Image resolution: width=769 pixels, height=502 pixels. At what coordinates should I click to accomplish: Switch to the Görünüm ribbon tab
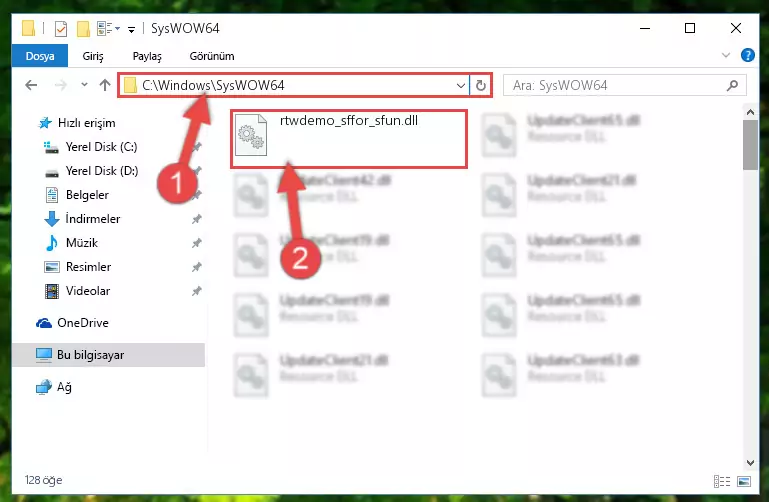(212, 56)
